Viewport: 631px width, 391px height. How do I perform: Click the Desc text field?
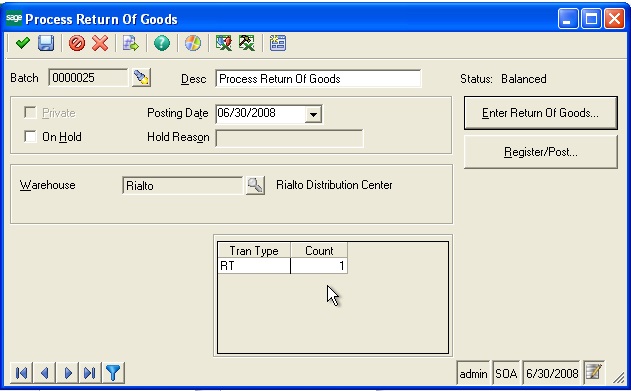tap(318, 78)
